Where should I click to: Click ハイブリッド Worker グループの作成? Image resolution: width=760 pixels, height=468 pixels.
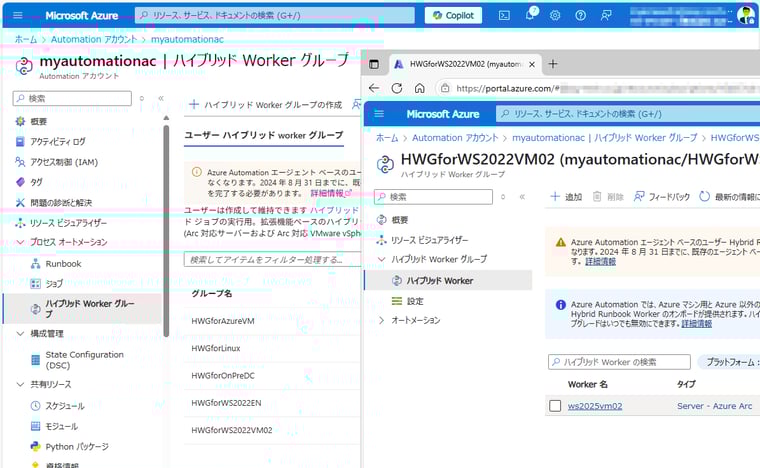point(265,105)
